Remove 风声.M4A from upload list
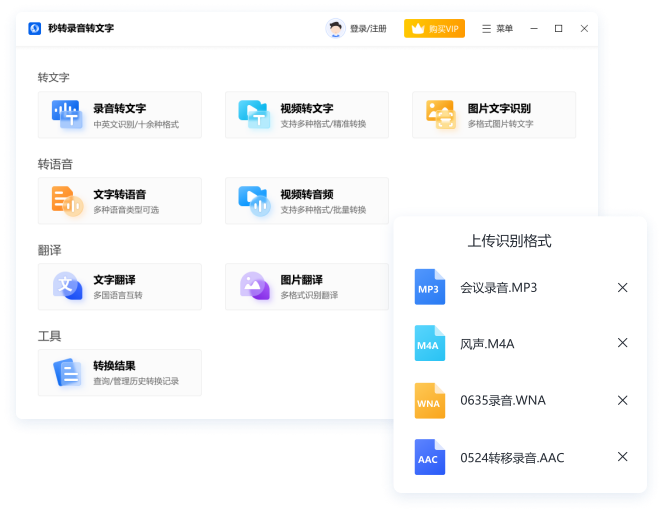Image resolution: width=663 pixels, height=513 pixels. click(622, 343)
